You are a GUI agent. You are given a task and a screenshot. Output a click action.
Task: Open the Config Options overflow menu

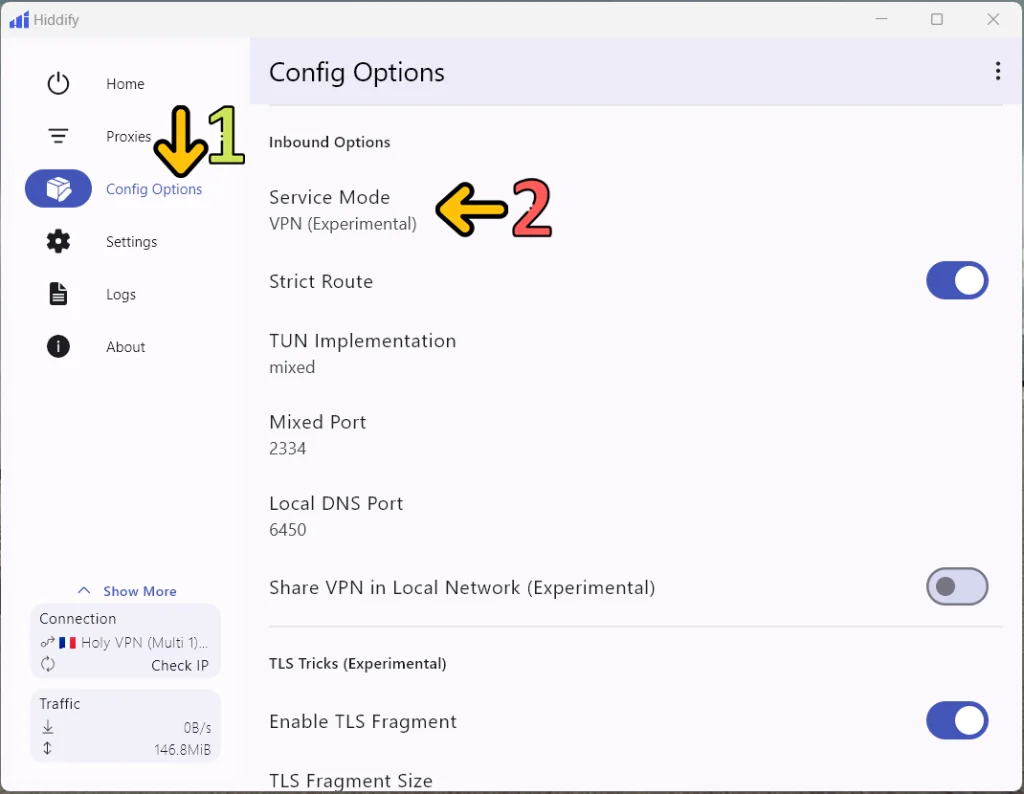pos(997,71)
